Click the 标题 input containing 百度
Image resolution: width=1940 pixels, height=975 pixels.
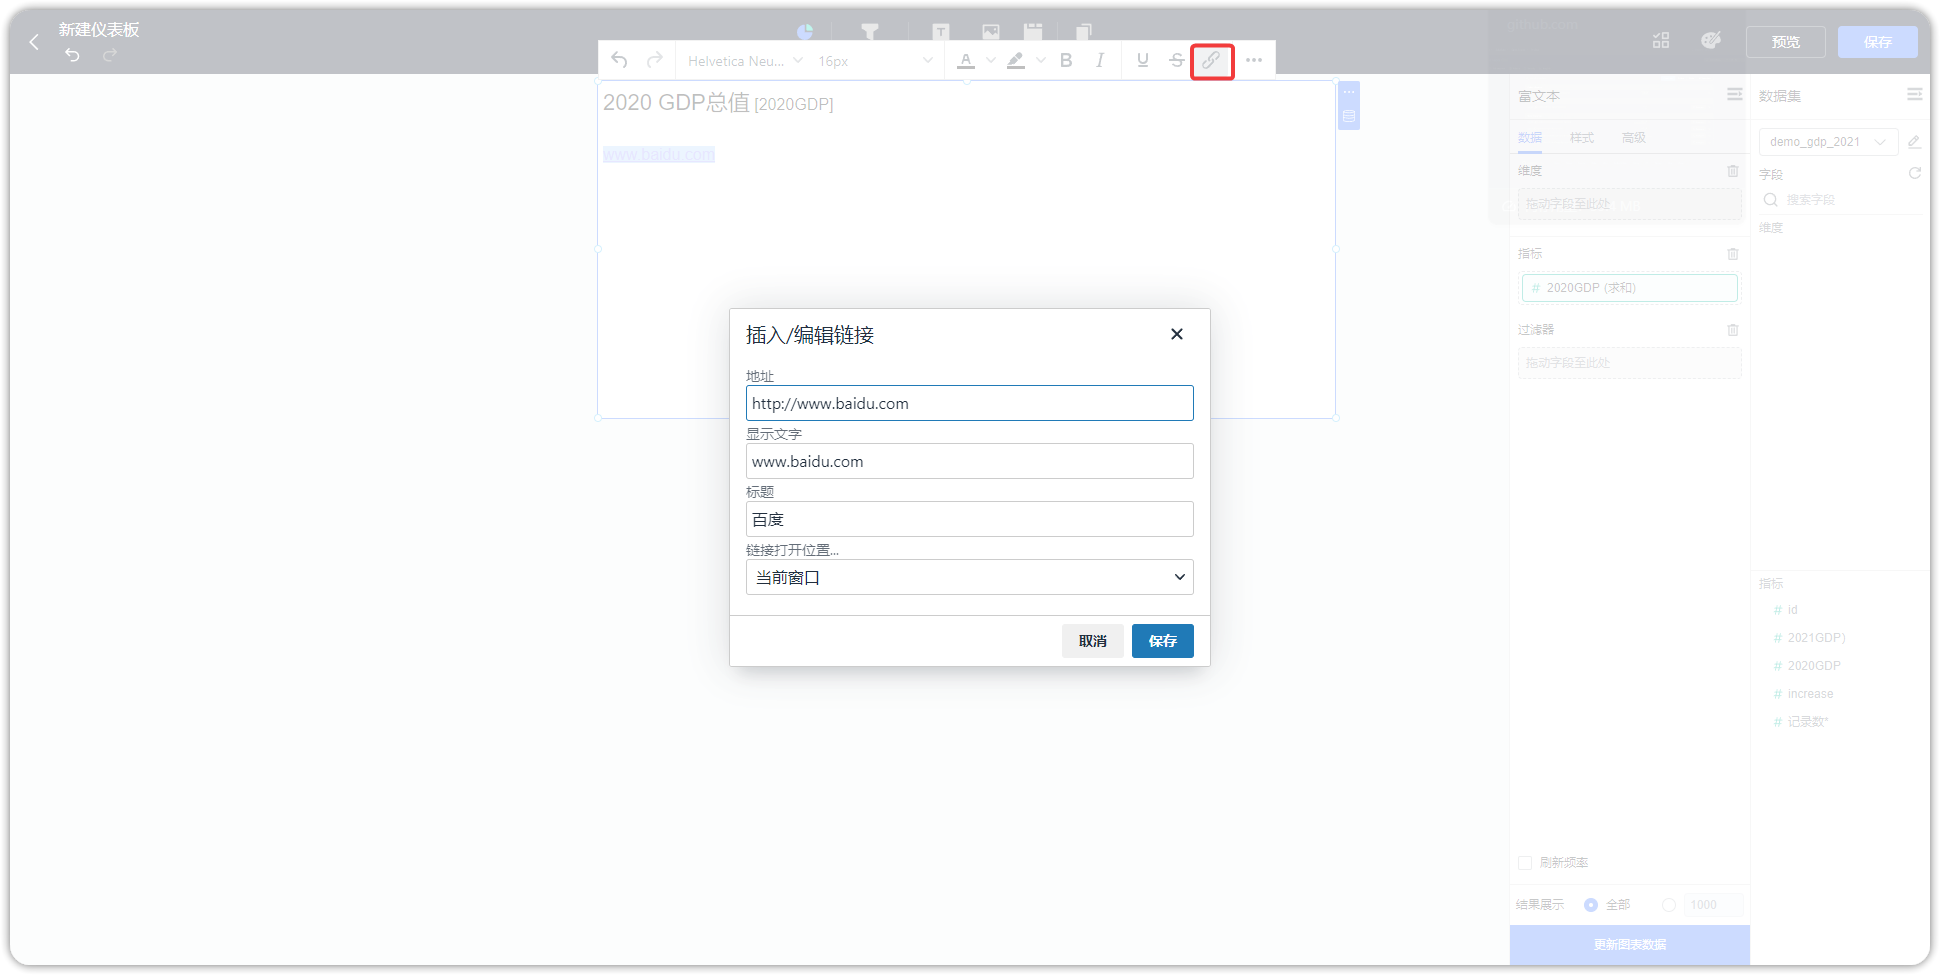click(969, 519)
